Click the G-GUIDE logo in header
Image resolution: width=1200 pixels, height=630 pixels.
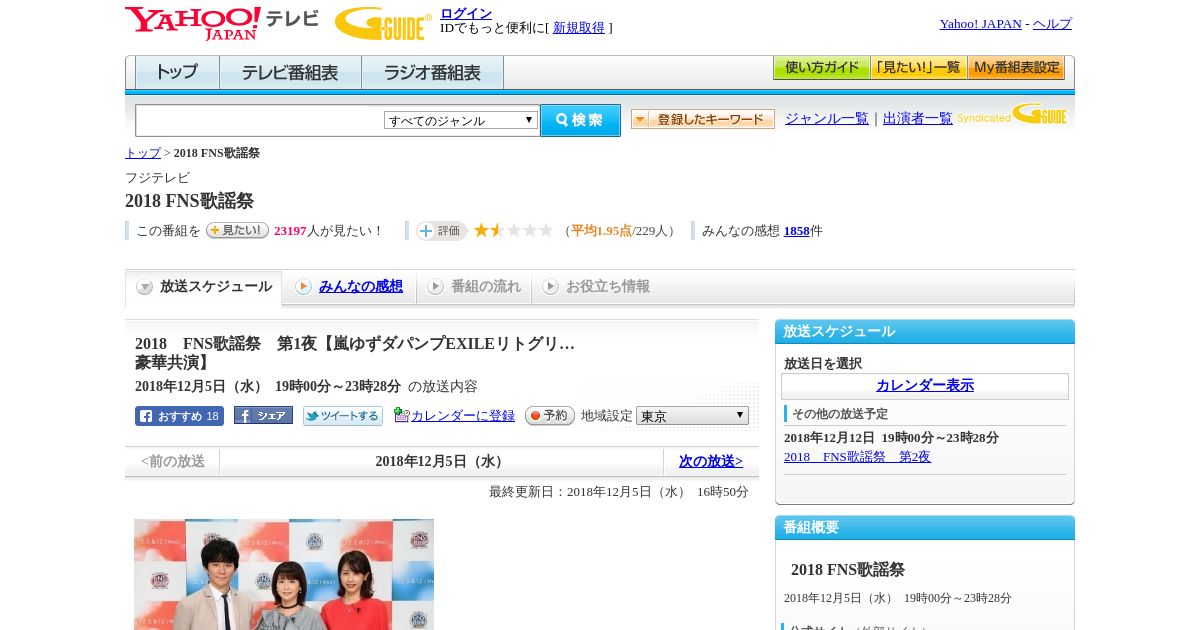tap(383, 24)
